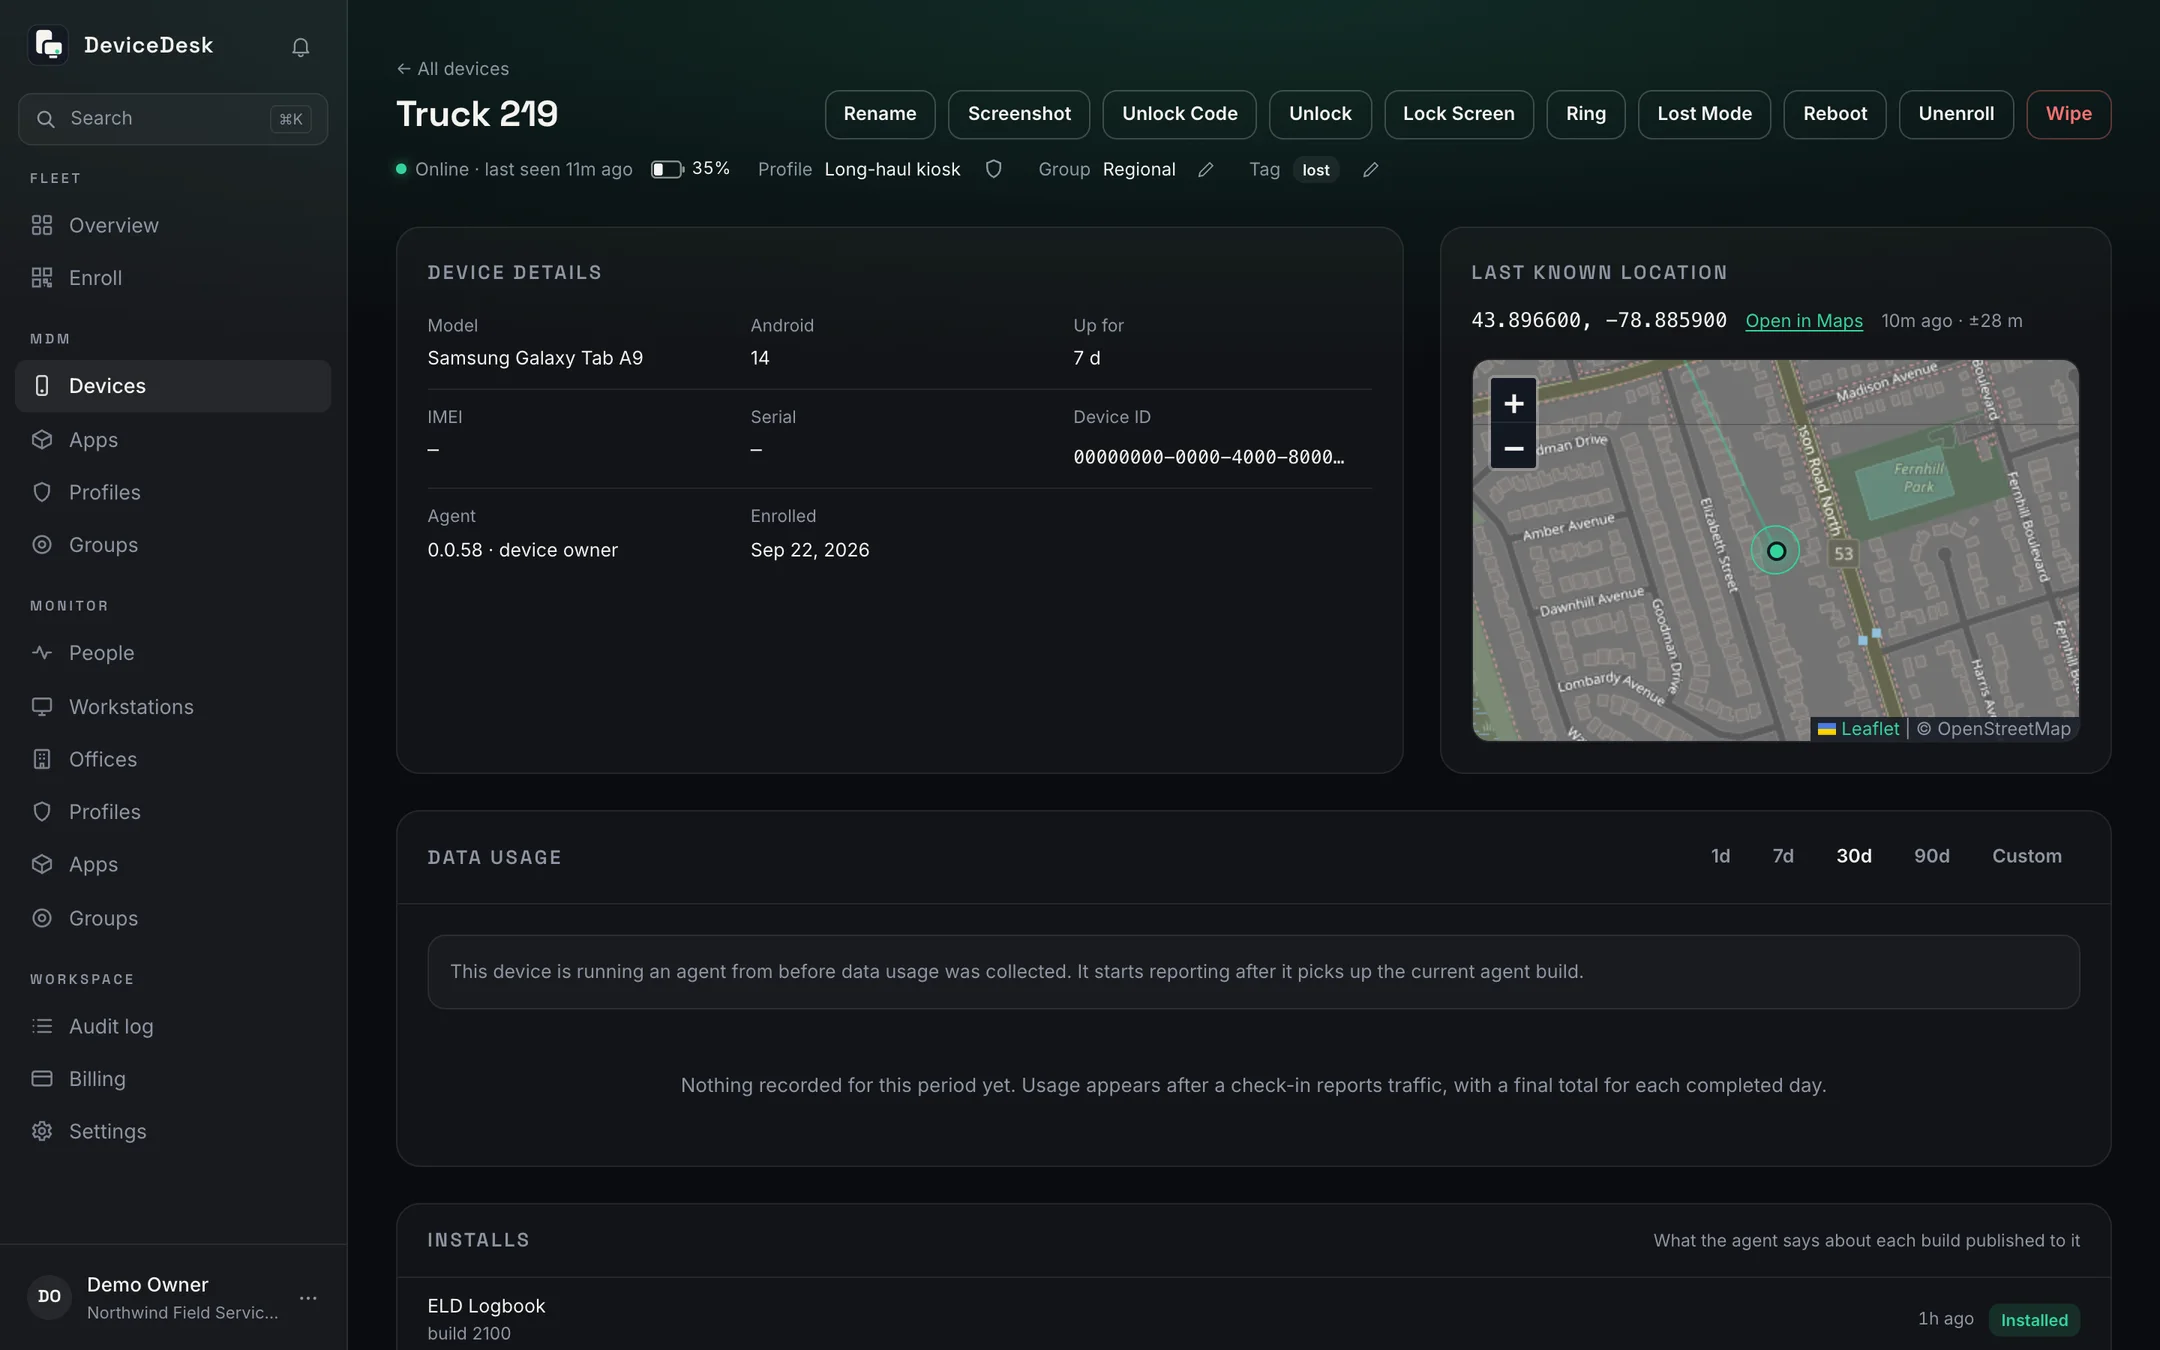Open Devices in the MDM section
This screenshot has width=2160, height=1350.
pos(173,386)
